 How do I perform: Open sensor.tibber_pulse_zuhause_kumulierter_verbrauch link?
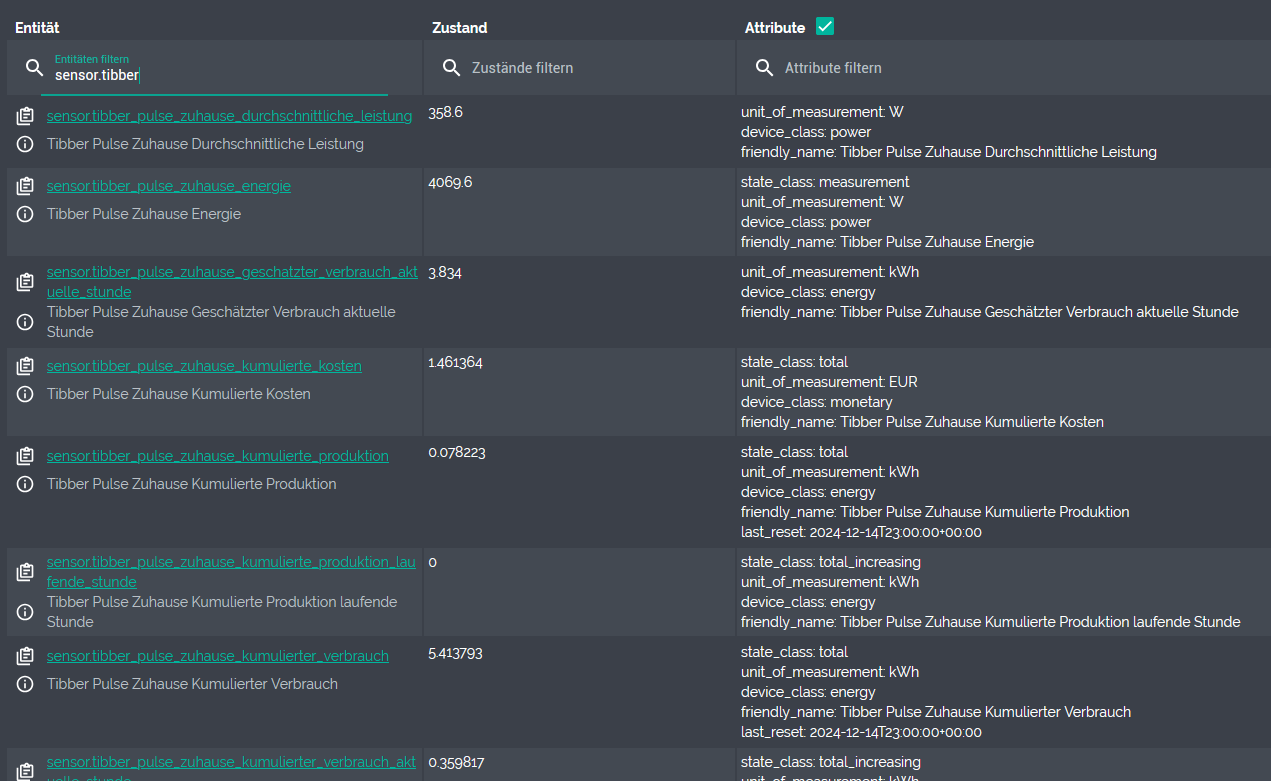coord(218,656)
